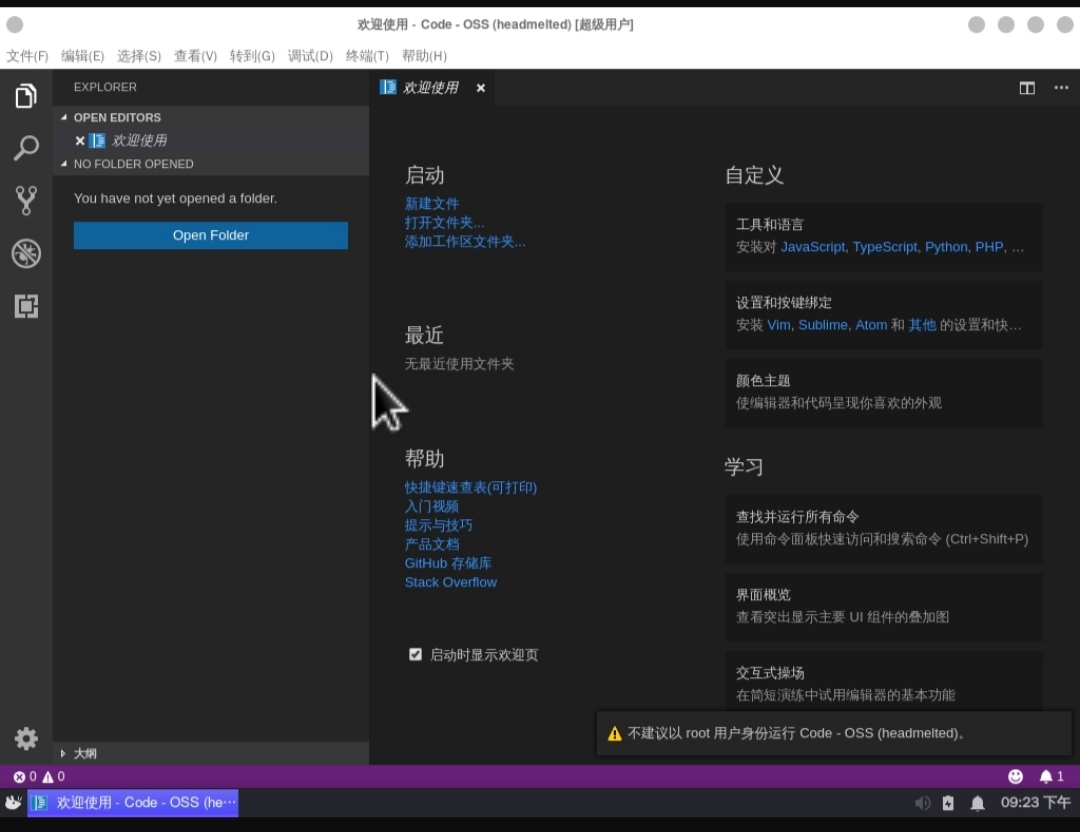1080x832 pixels.
Task: Open the Explorer view in activity bar
Action: 26,96
